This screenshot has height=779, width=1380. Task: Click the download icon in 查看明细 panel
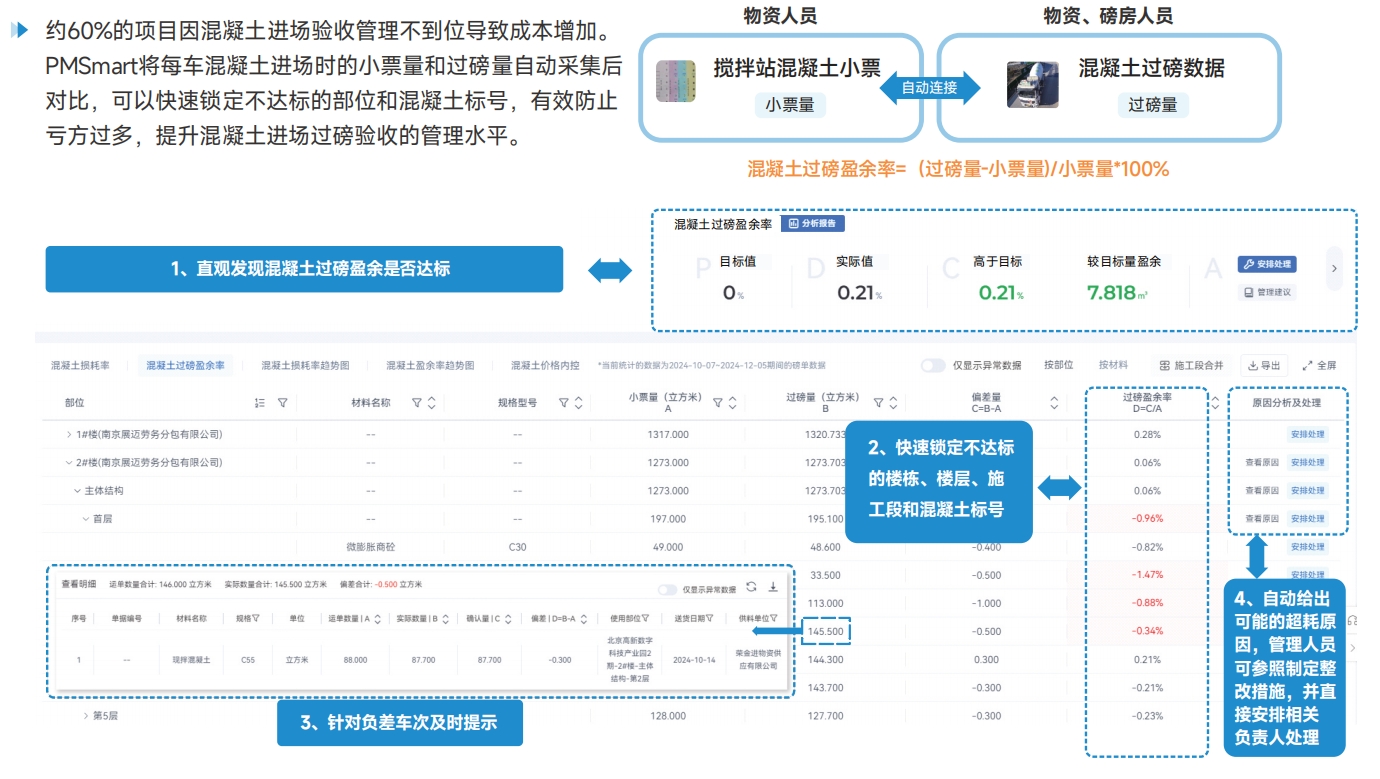tap(773, 587)
